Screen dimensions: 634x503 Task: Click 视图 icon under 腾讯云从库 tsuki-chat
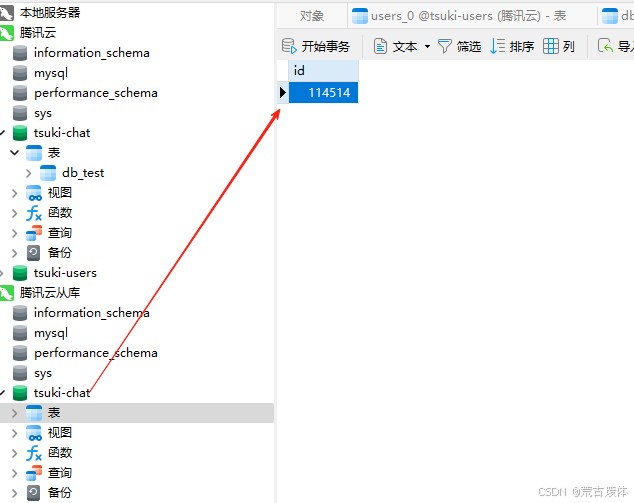click(34, 433)
